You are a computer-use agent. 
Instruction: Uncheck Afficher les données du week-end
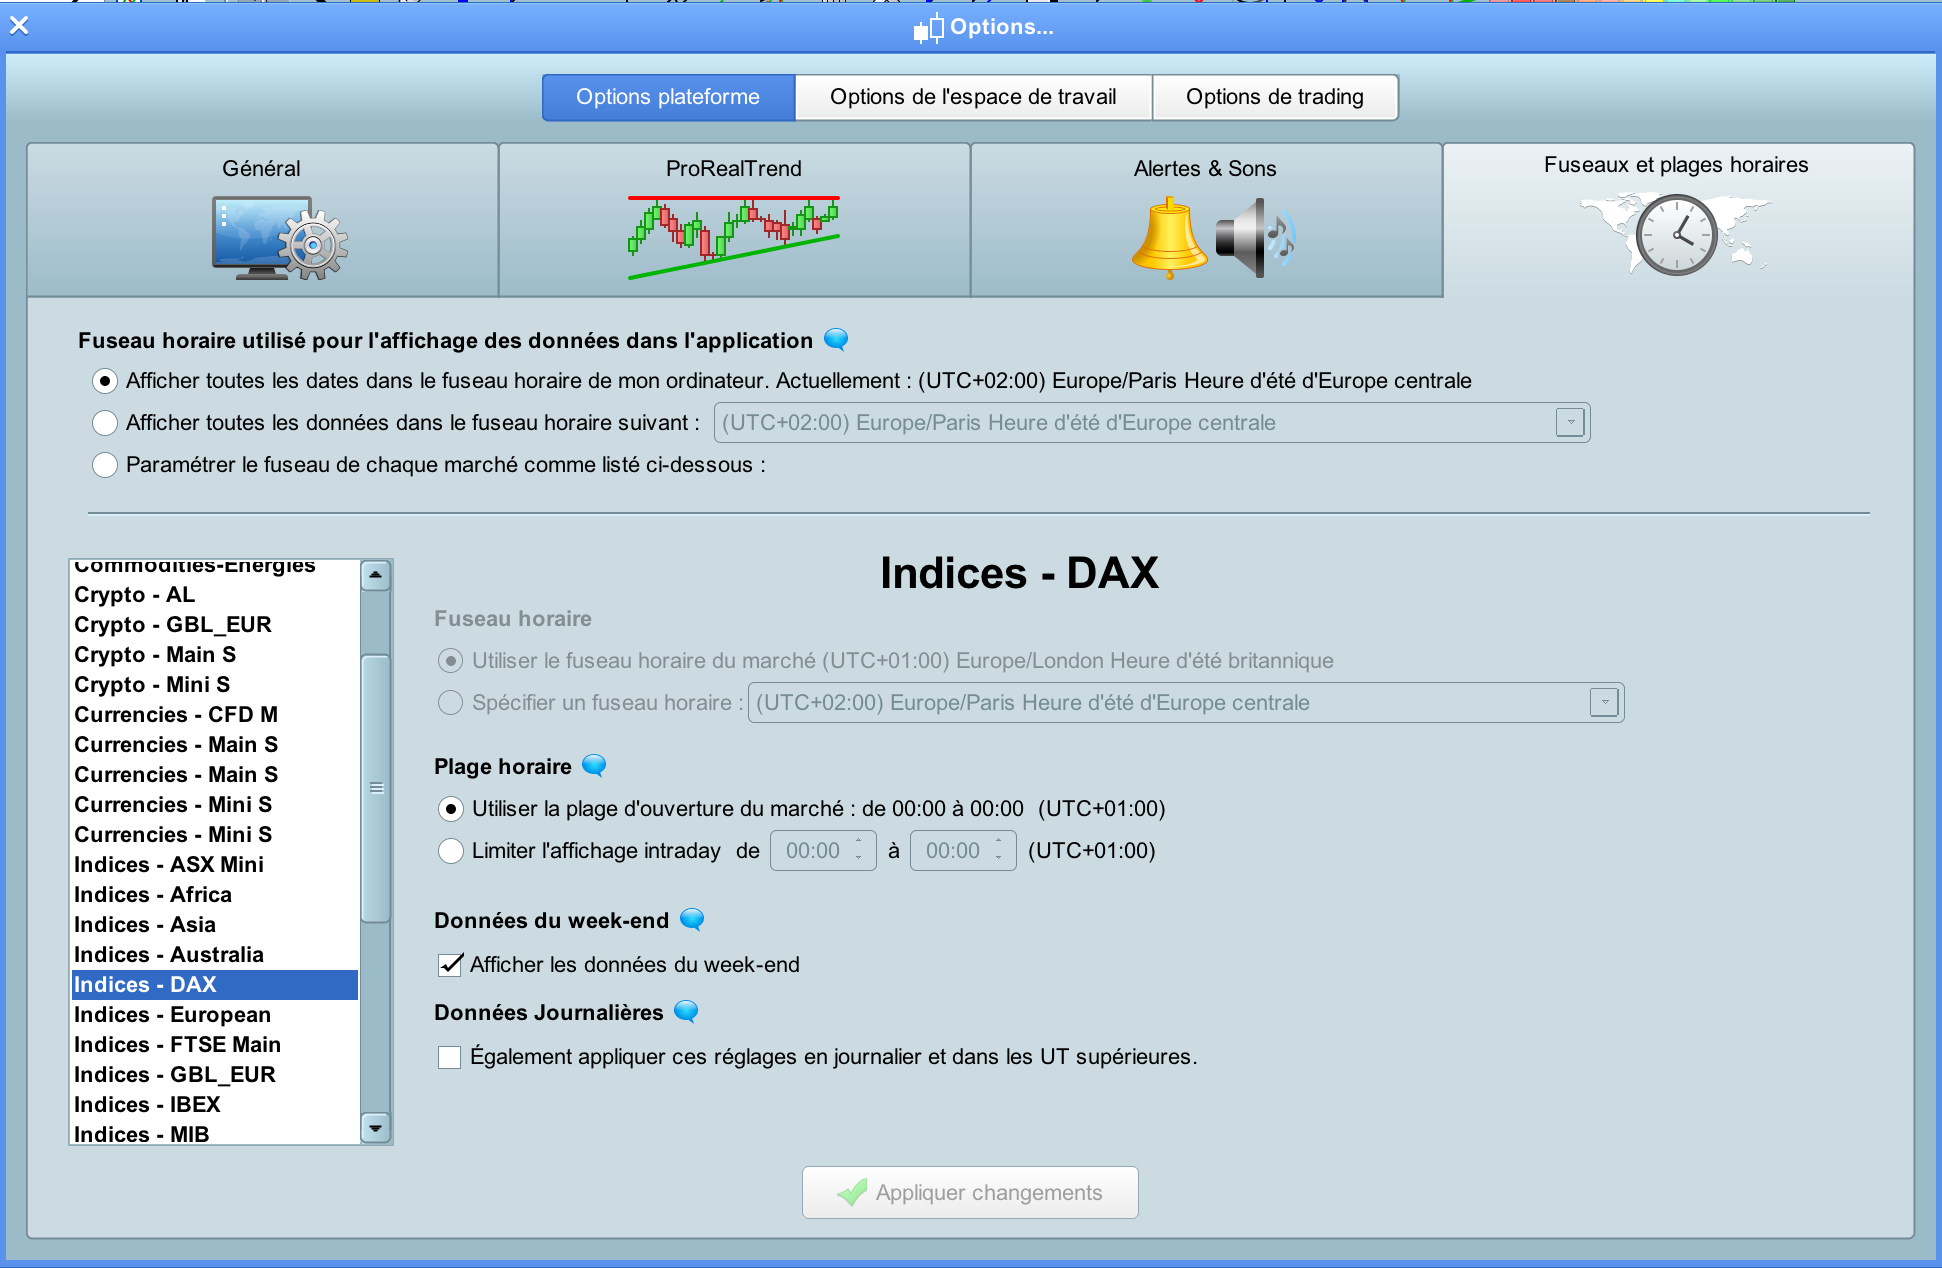click(x=450, y=965)
